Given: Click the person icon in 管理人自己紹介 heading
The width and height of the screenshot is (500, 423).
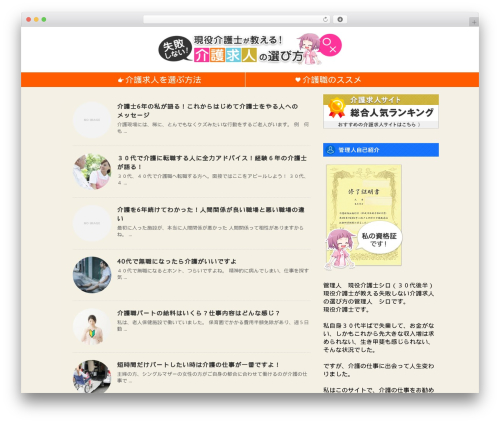Looking at the screenshot, I should [330, 150].
